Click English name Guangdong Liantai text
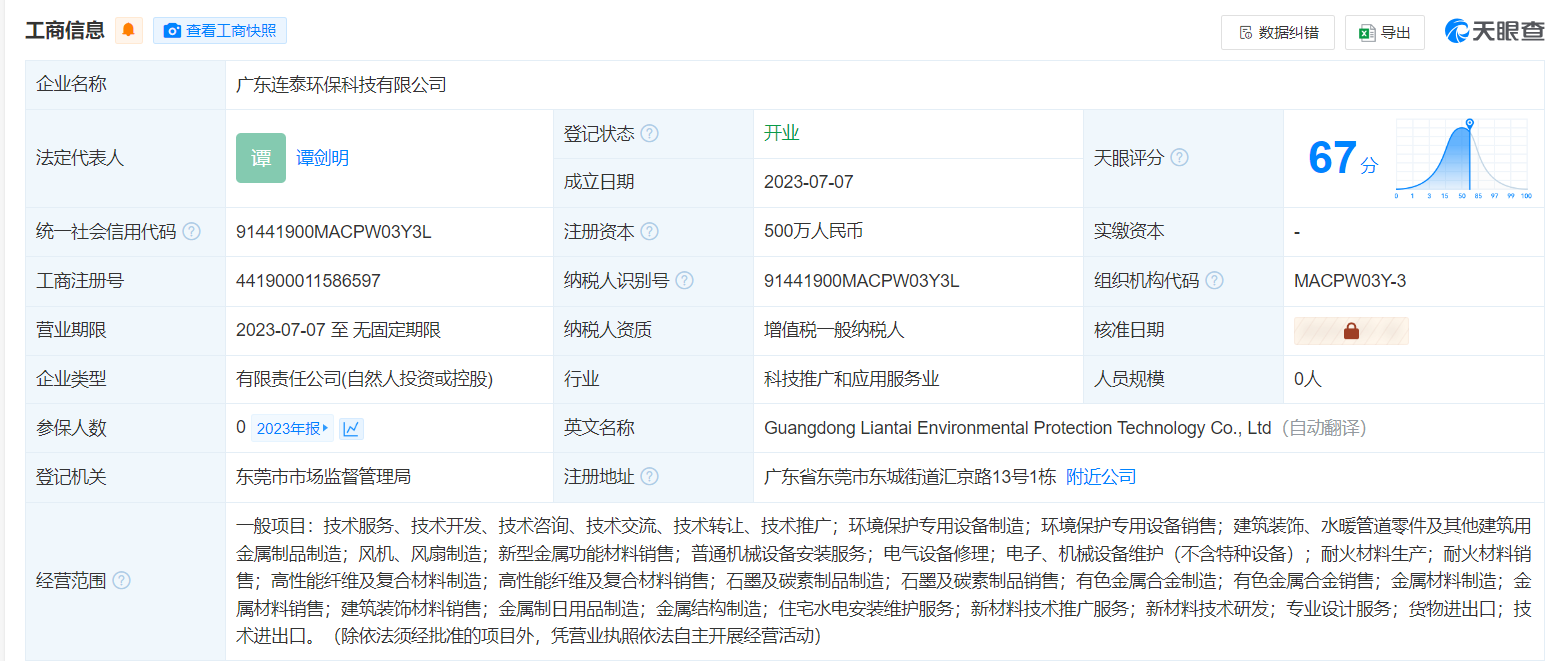 (x=1017, y=428)
